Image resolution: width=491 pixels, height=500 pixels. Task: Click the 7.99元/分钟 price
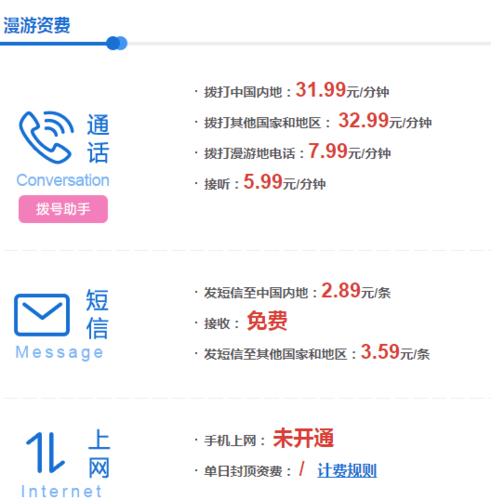[x=349, y=151]
